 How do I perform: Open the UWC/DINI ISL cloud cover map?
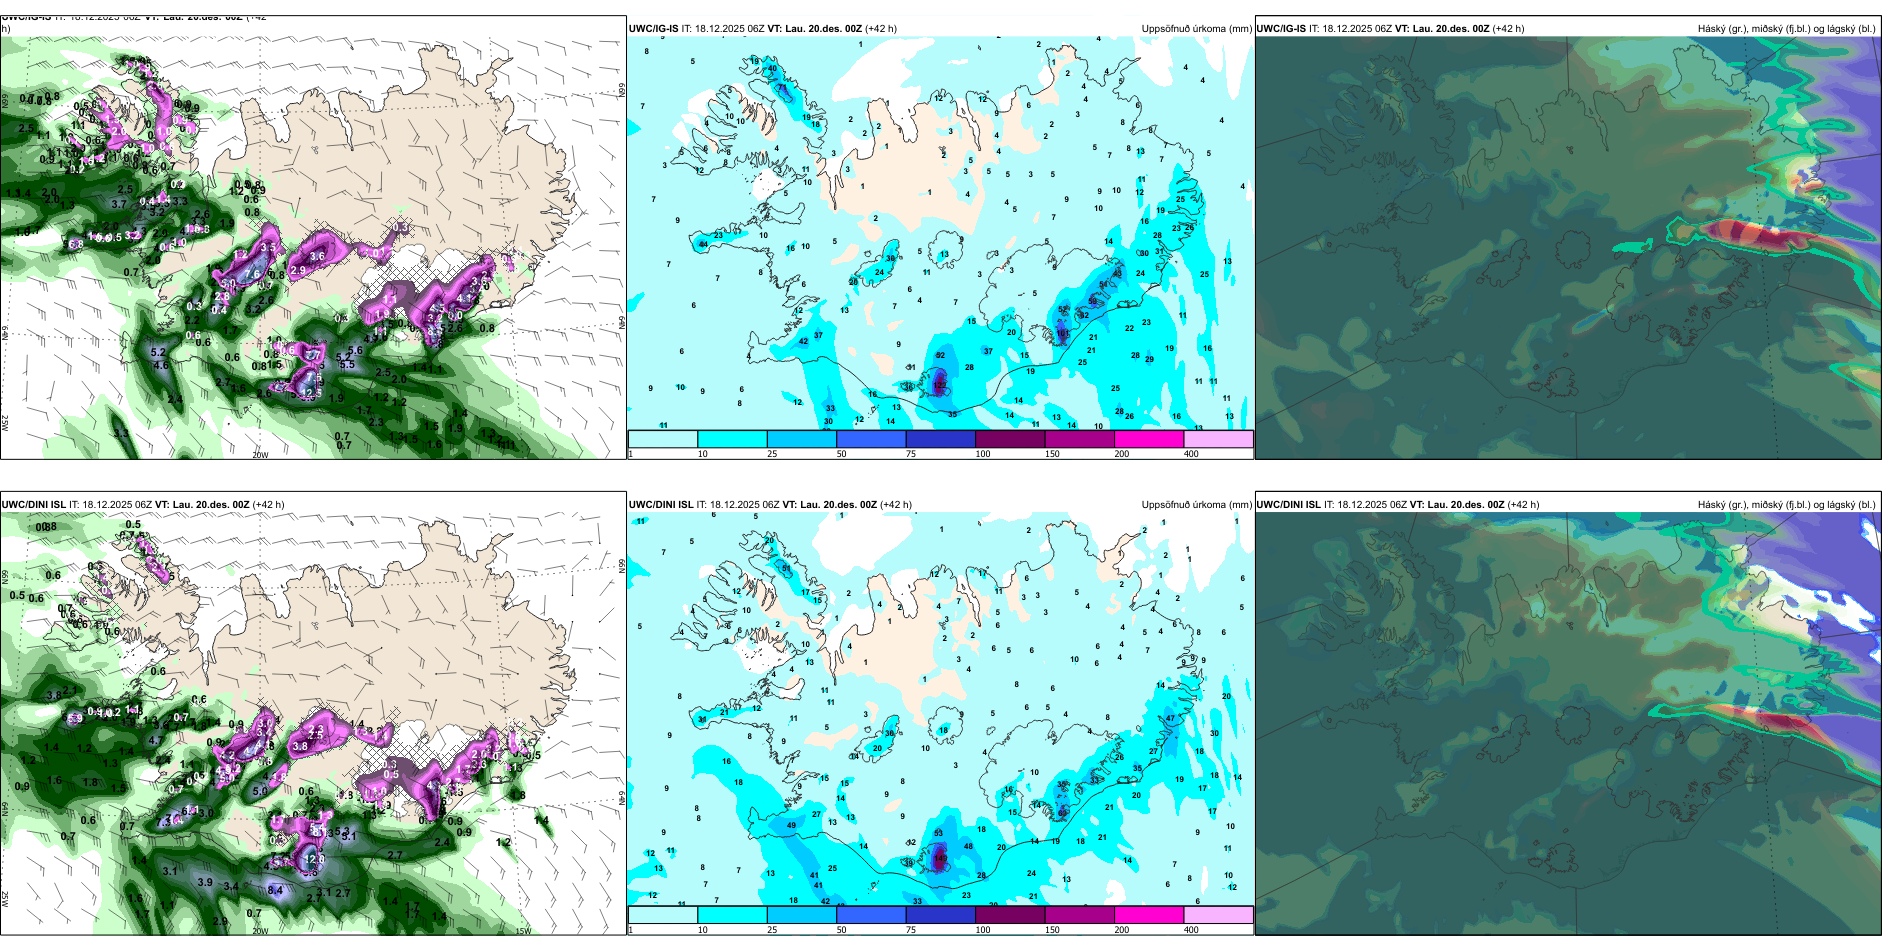[1568, 713]
